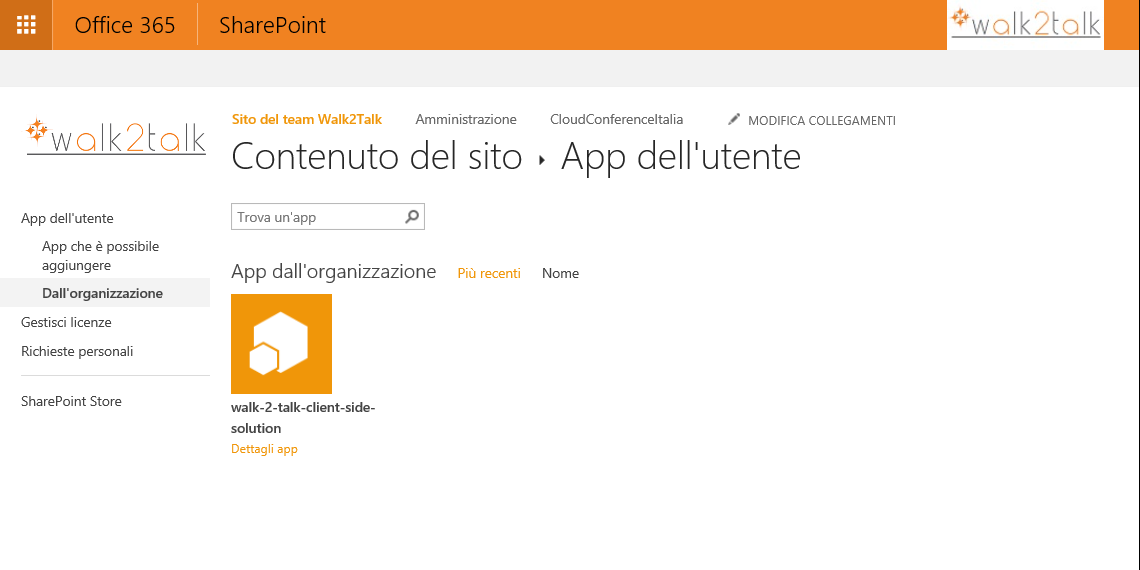Click MODIFICA COLLEGAMENTI to edit links
The image size is (1140, 570).
[822, 121]
